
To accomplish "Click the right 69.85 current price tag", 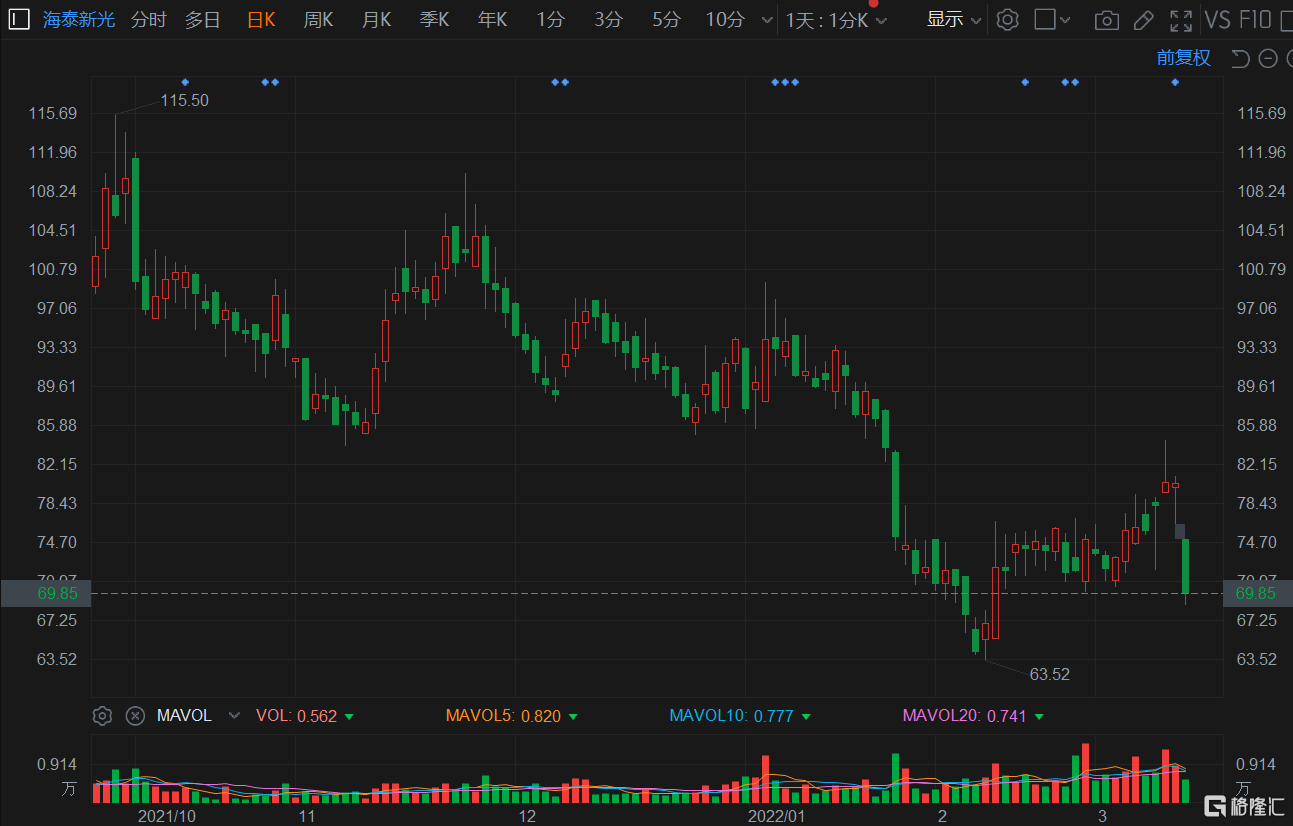I will point(1257,593).
